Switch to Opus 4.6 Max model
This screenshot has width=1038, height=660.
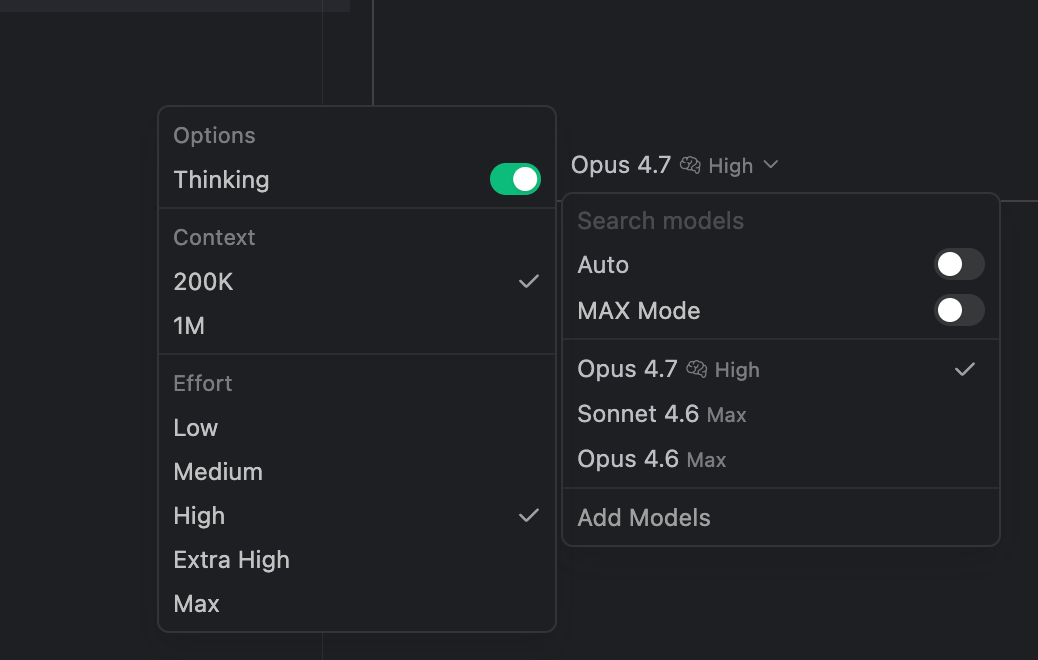(x=780, y=459)
